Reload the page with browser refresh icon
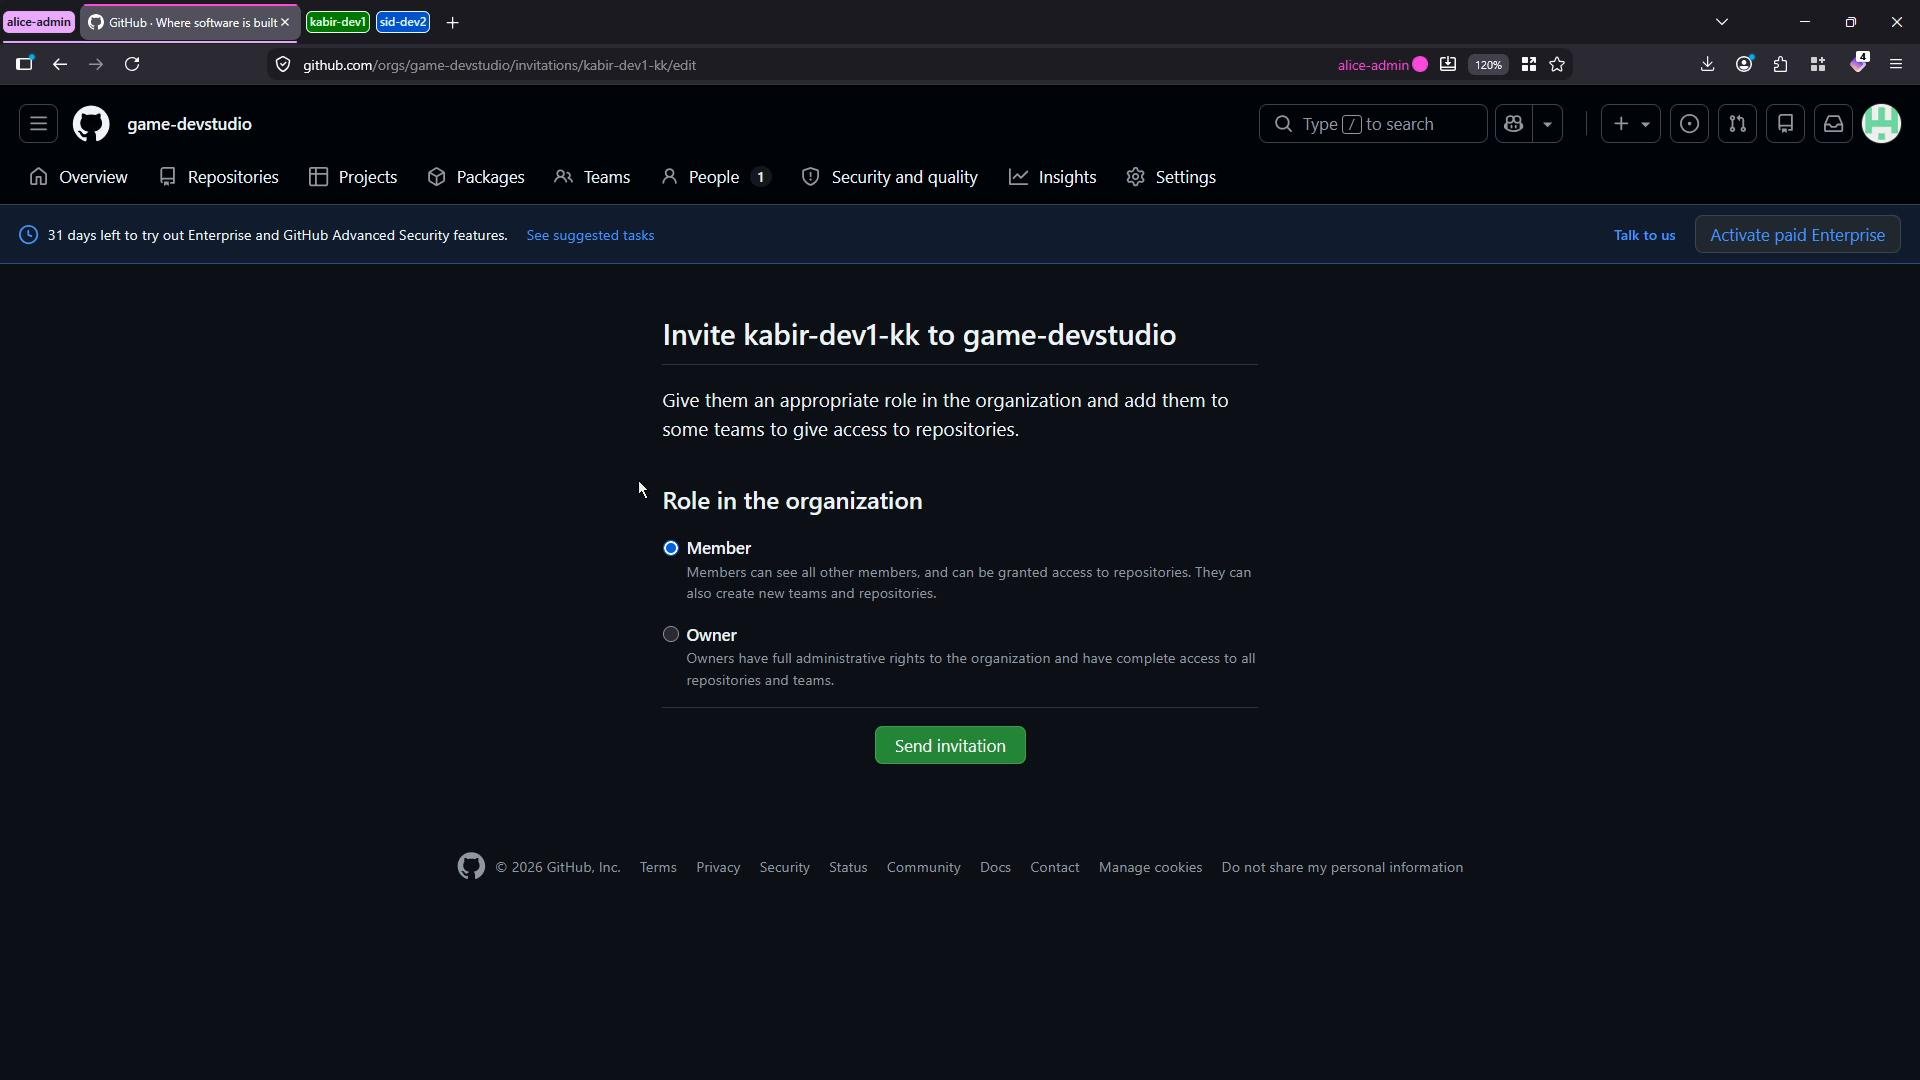The image size is (1920, 1080). coord(132,64)
